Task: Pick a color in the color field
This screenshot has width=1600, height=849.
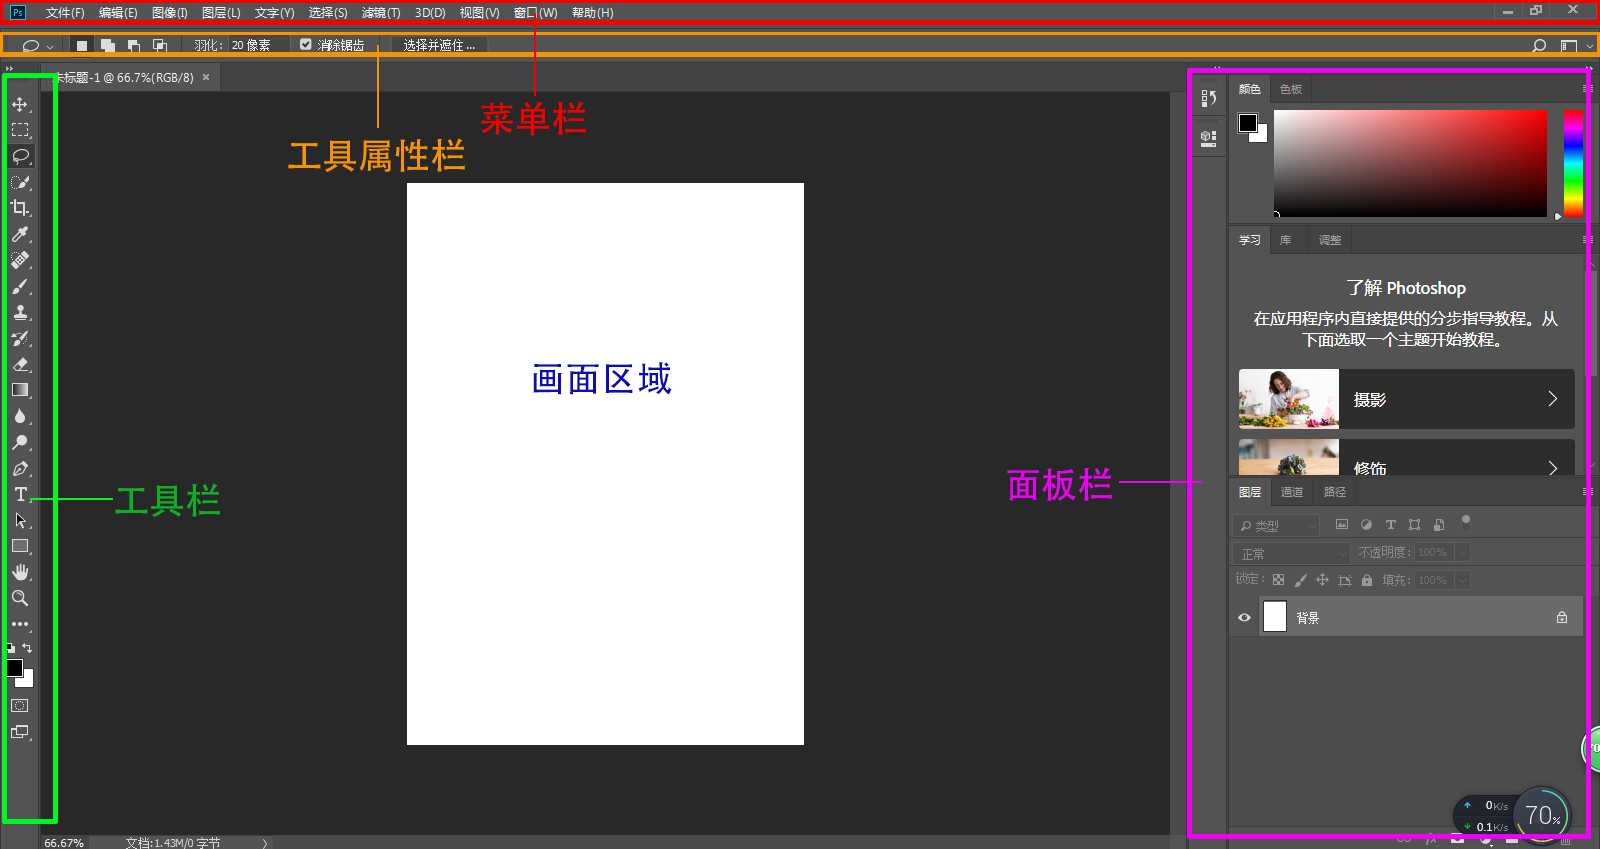Action: click(x=1410, y=163)
